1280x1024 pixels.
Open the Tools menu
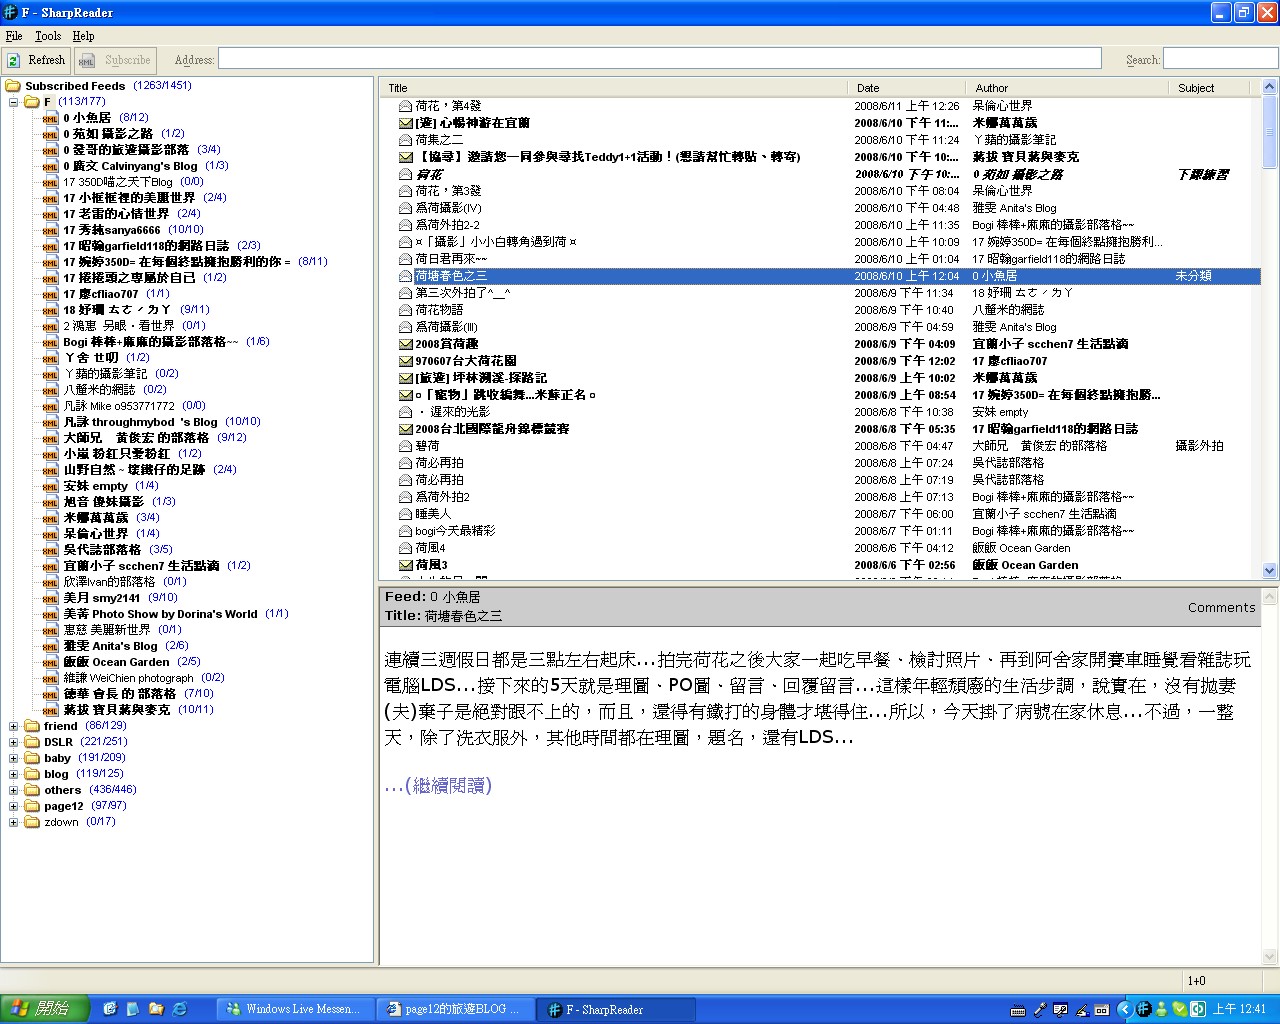pos(48,36)
